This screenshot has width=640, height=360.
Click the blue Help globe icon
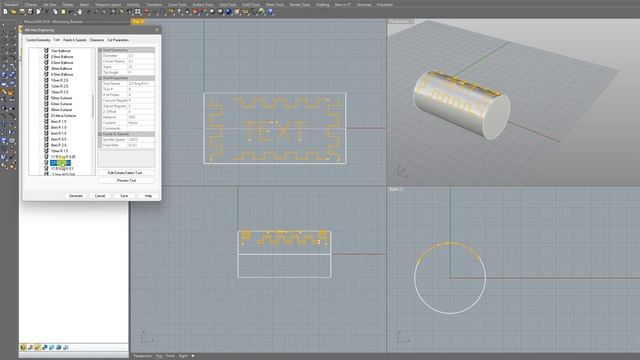tap(270, 12)
